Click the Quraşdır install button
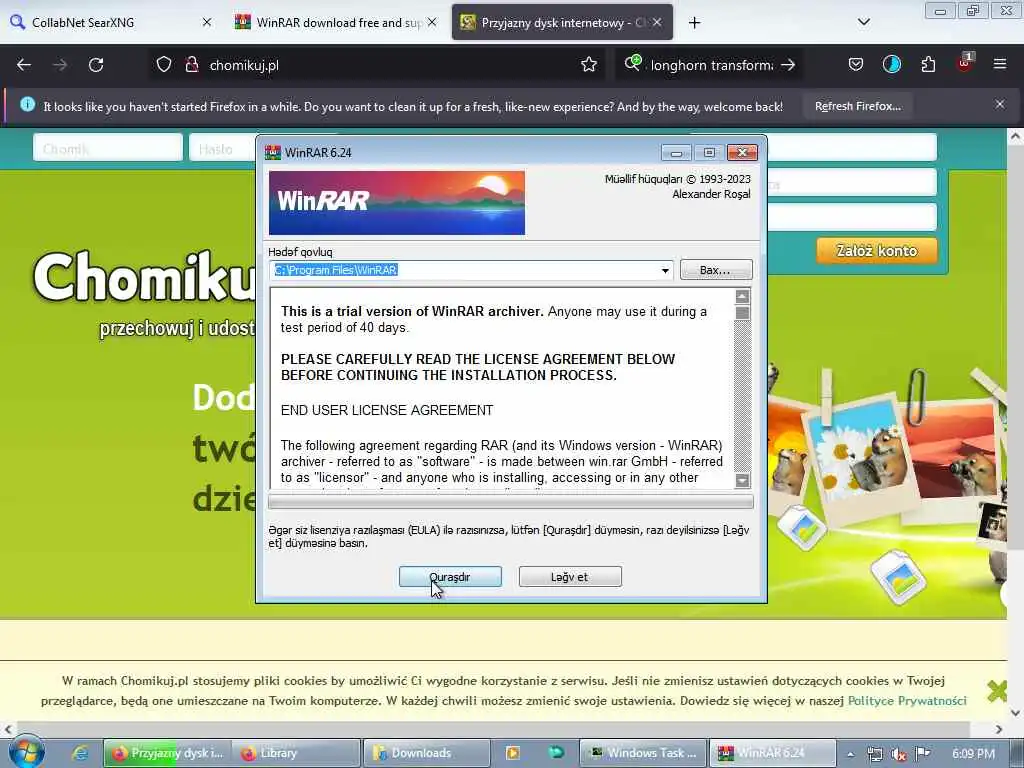 450,577
